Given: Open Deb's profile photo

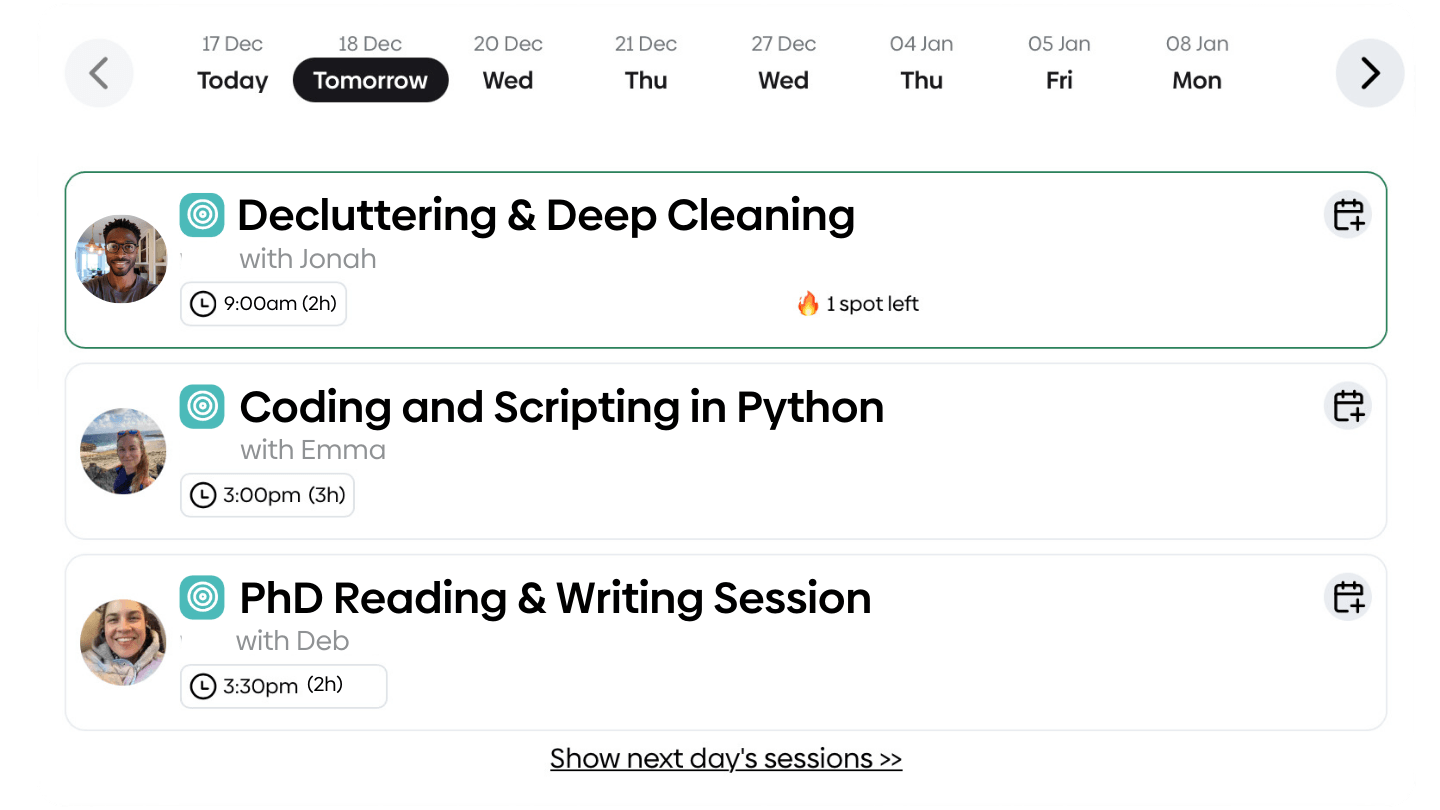Looking at the screenshot, I should (123, 642).
